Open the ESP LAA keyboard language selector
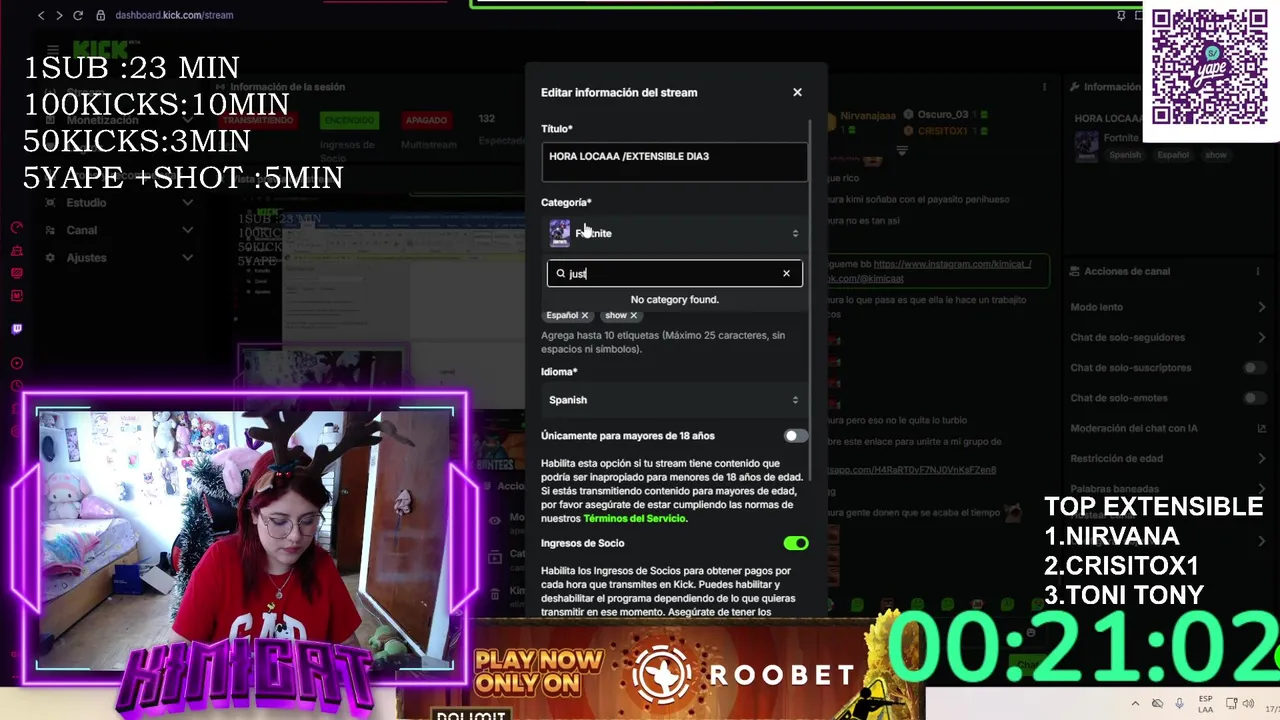The height and width of the screenshot is (720, 1280). (x=1206, y=703)
